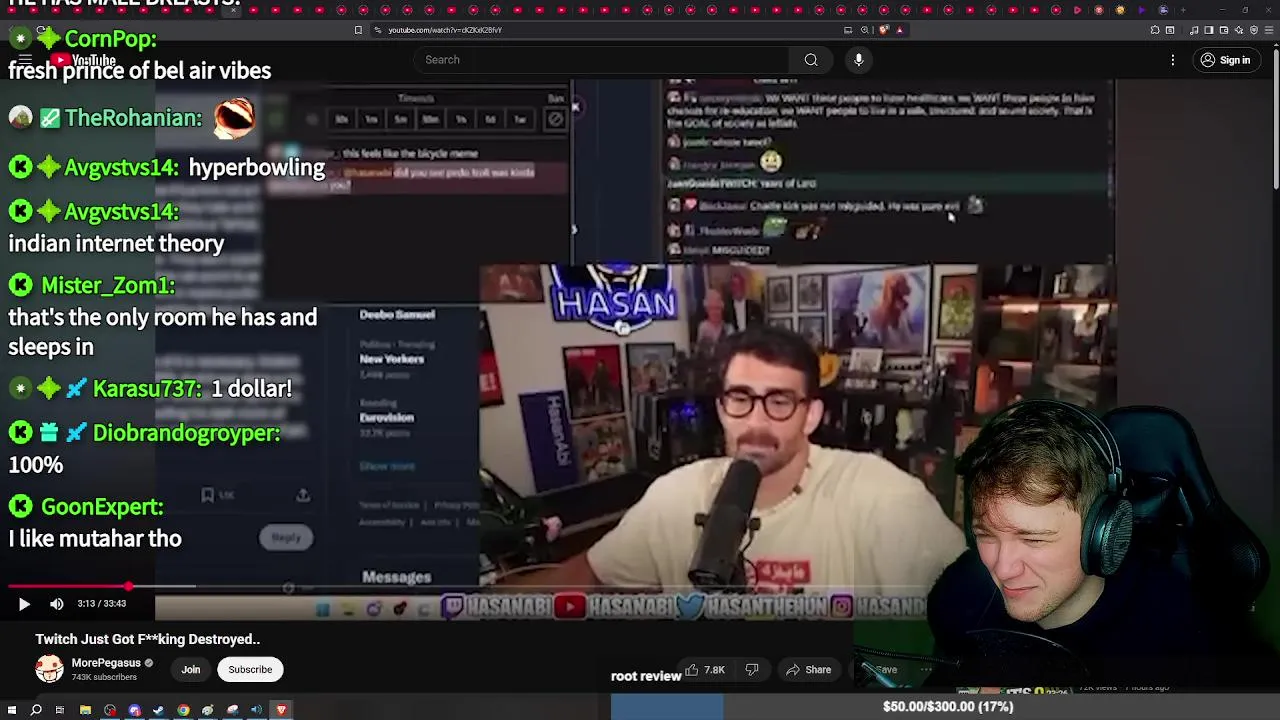Viewport: 1280px width, 720px height.
Task: Open File Explorer from the taskbar
Action: (x=85, y=710)
